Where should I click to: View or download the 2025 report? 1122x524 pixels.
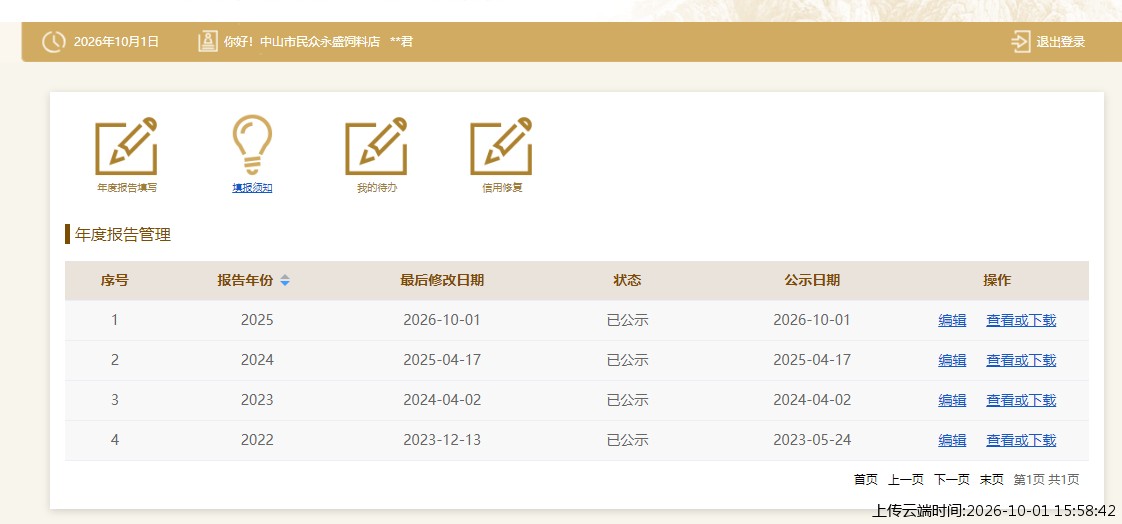click(x=1021, y=321)
